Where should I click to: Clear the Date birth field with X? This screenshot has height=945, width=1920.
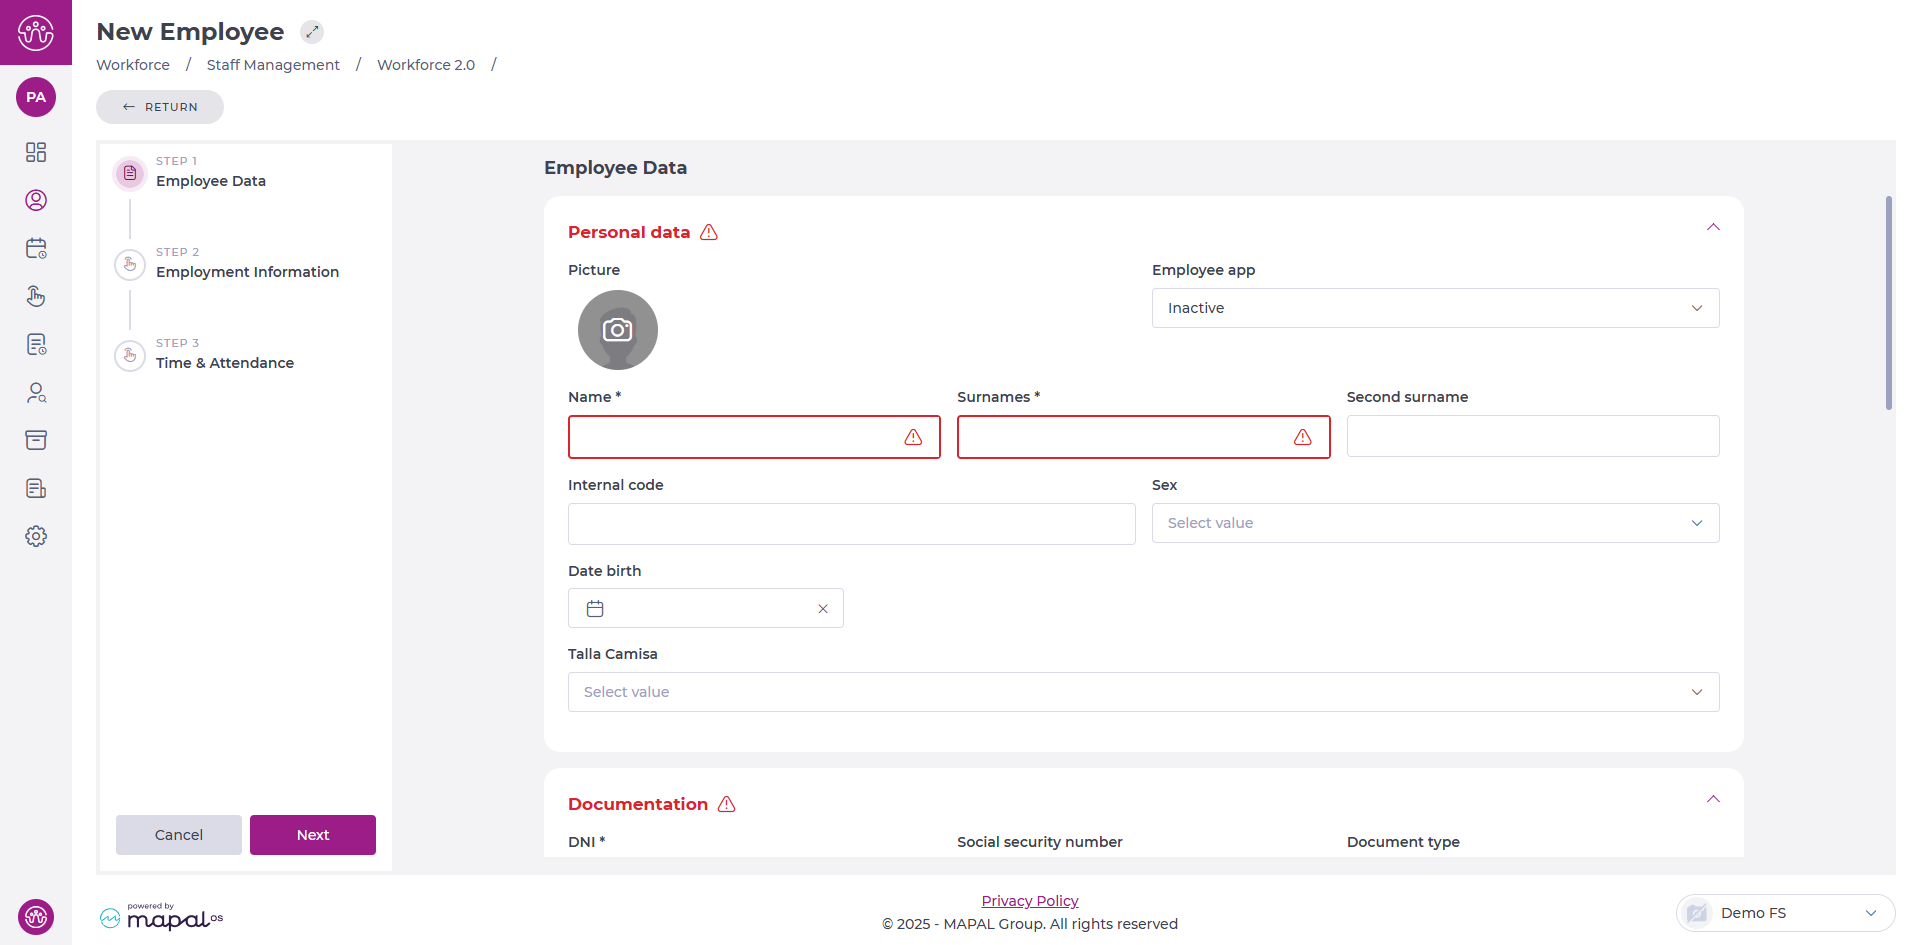point(823,608)
